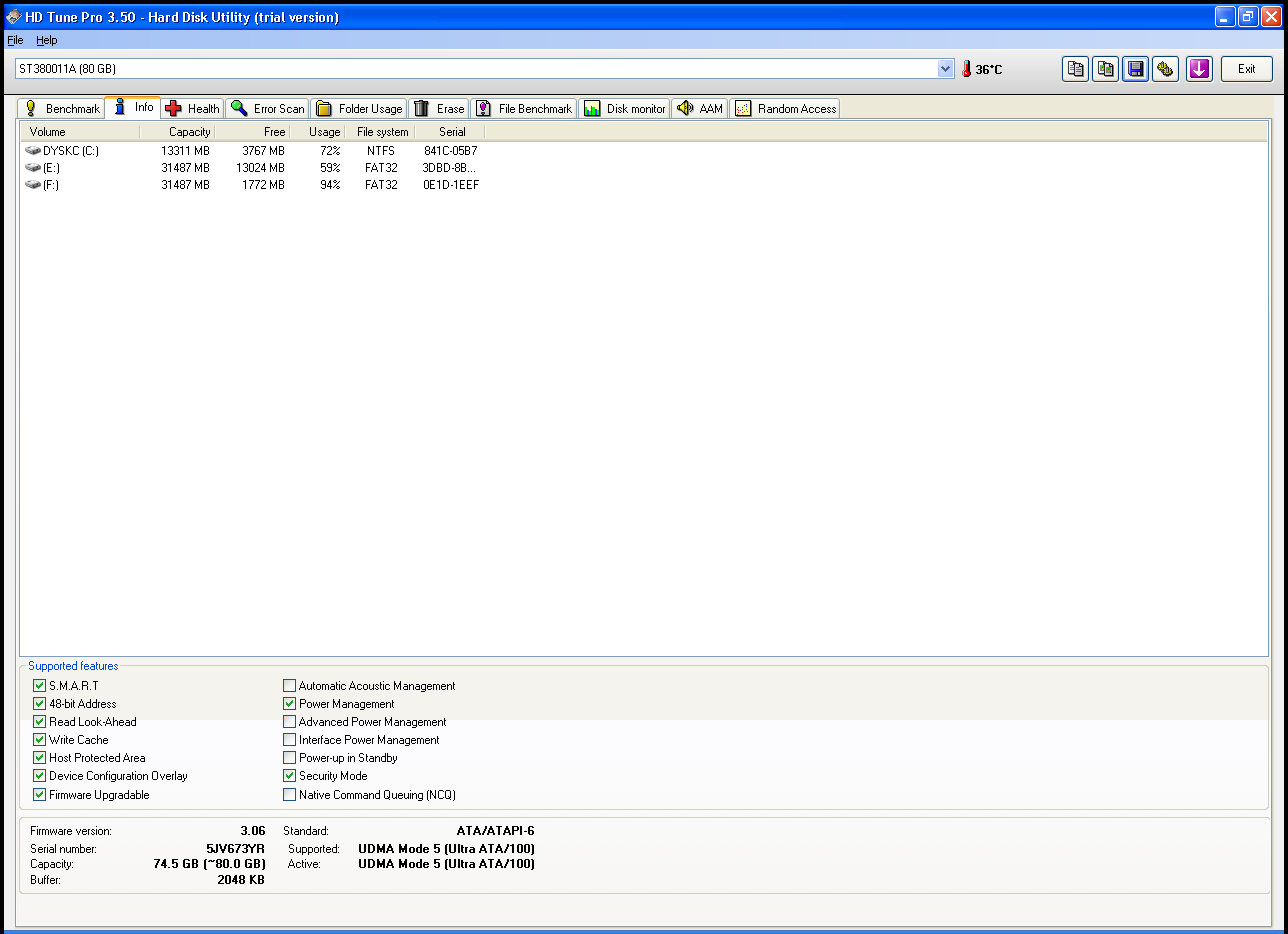The height and width of the screenshot is (934, 1288).
Task: Click the 1772 MB free space value
Action: (x=263, y=185)
